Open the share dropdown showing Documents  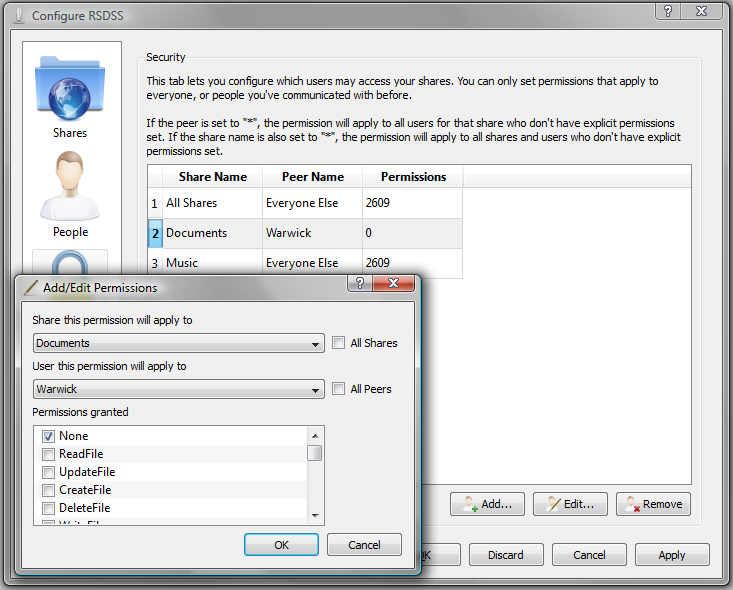[178, 343]
